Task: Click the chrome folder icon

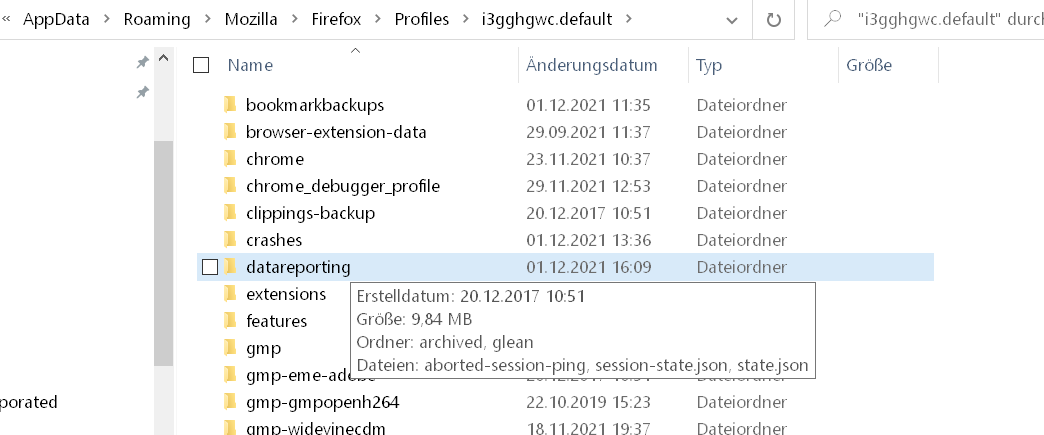Action: coord(230,159)
